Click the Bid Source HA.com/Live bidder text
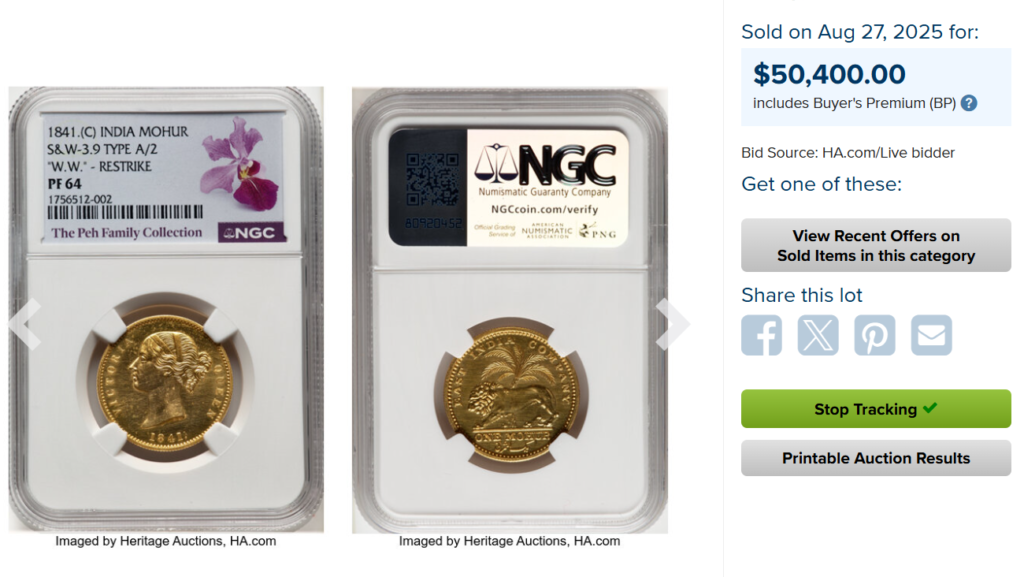The height and width of the screenshot is (577, 1024). [848, 153]
